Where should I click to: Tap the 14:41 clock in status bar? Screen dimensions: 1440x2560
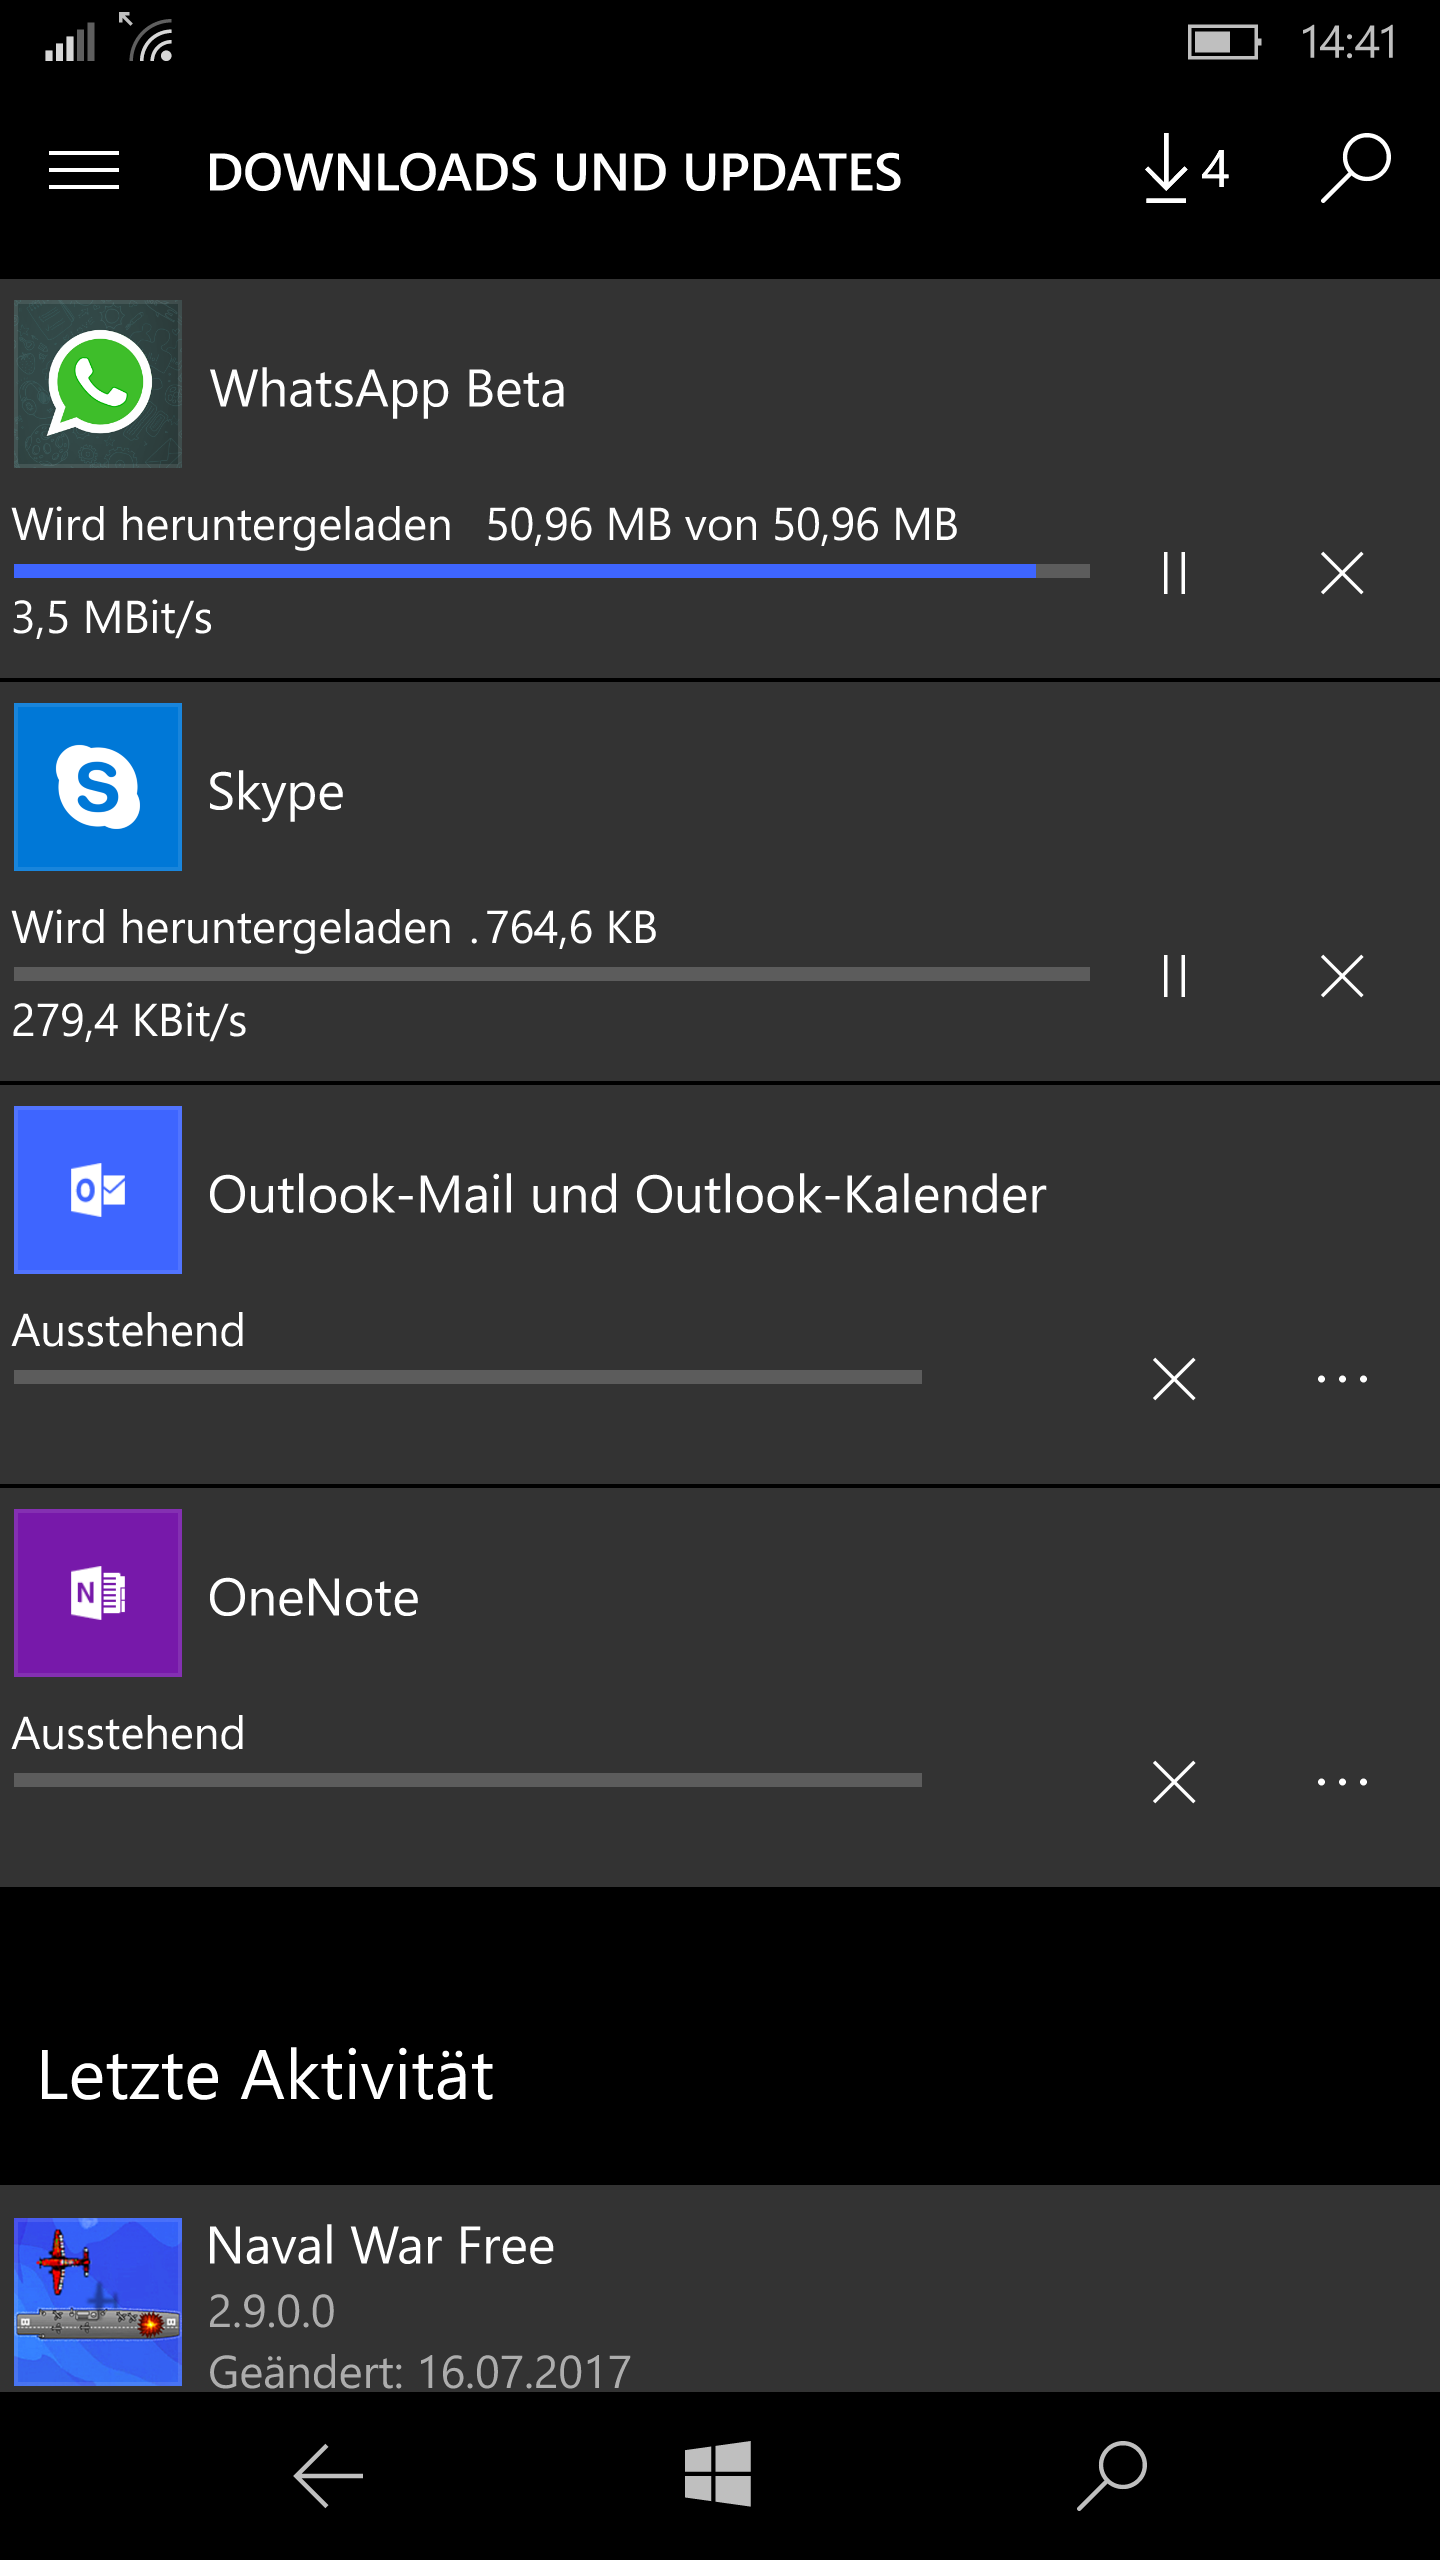coord(1348,42)
